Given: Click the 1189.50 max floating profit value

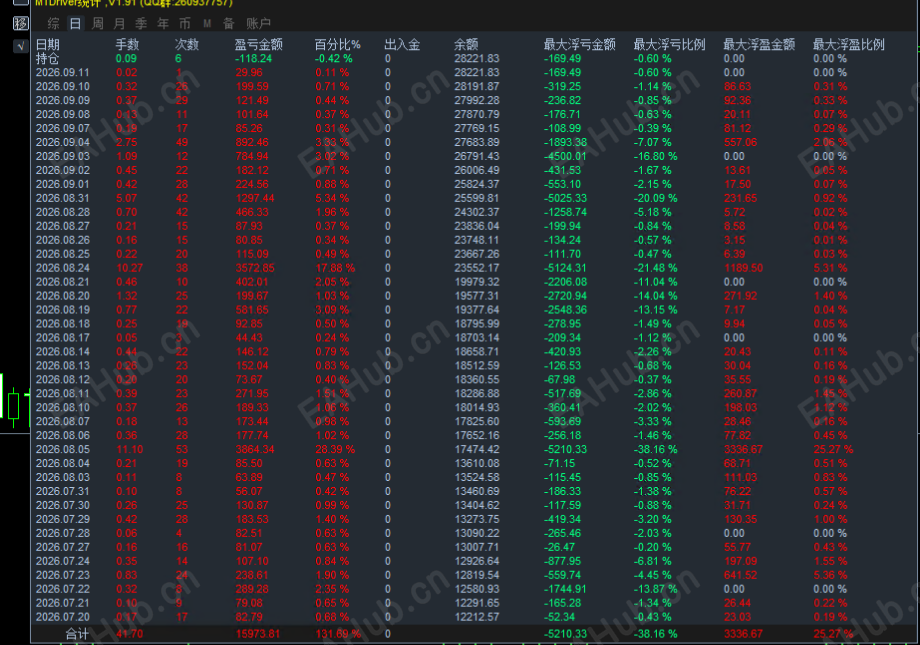Looking at the screenshot, I should [x=743, y=268].
